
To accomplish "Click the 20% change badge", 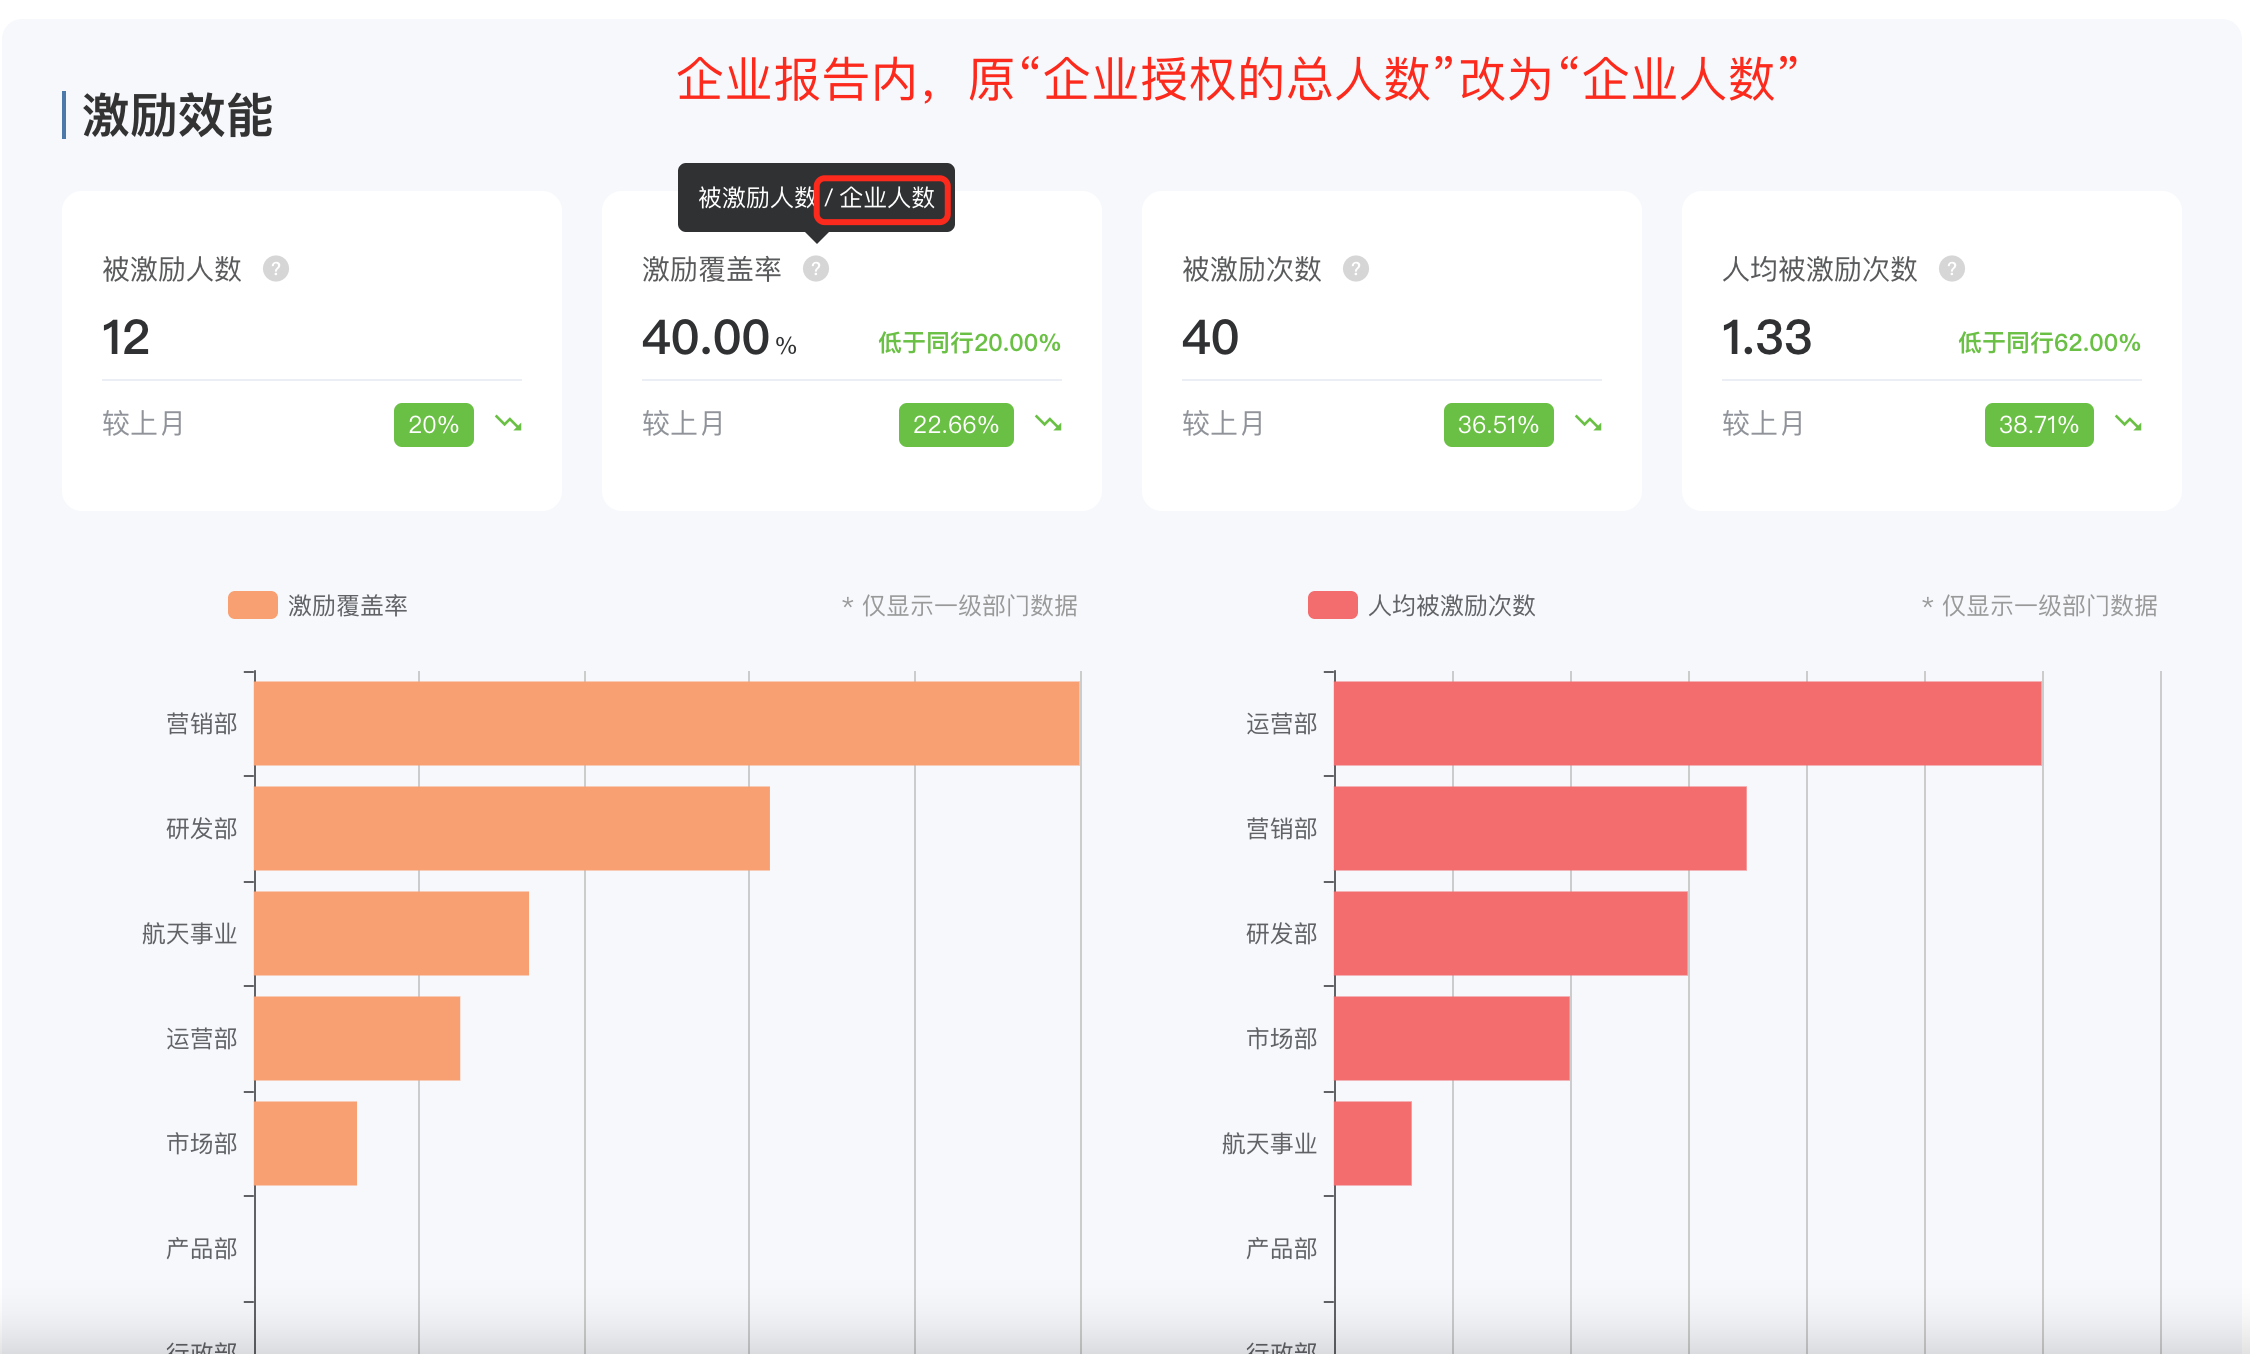I will coord(433,425).
